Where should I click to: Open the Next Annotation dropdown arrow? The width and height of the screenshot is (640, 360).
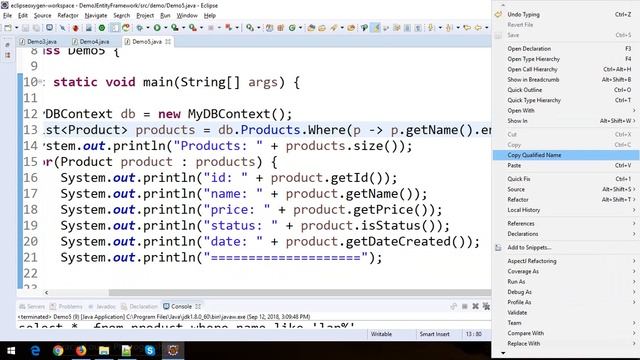440,28
